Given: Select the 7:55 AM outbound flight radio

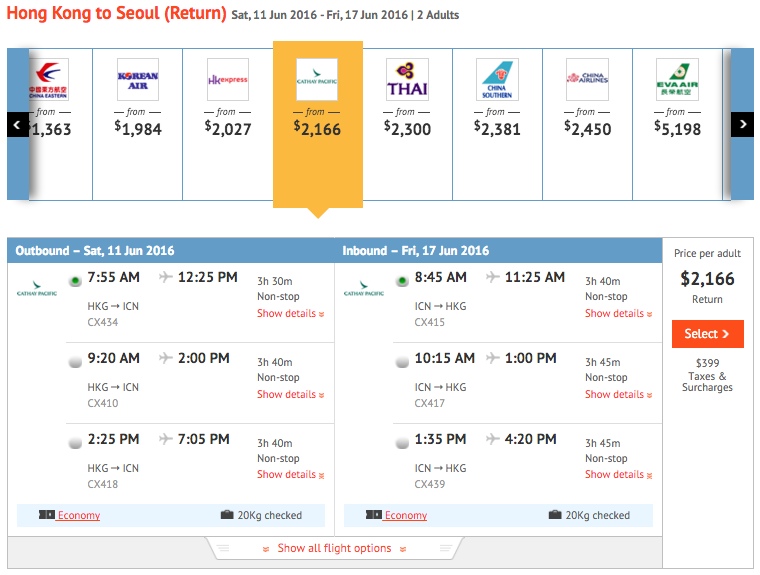Looking at the screenshot, I should tap(75, 281).
